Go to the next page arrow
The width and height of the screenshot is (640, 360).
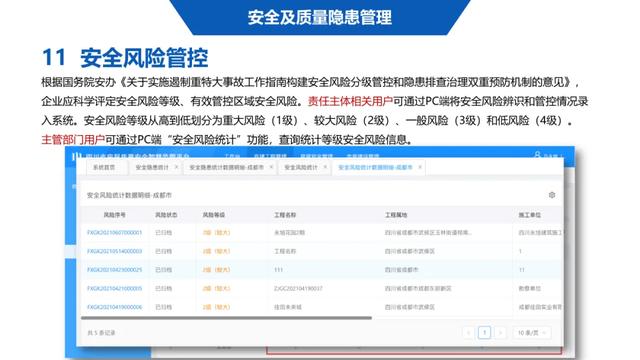point(500,333)
